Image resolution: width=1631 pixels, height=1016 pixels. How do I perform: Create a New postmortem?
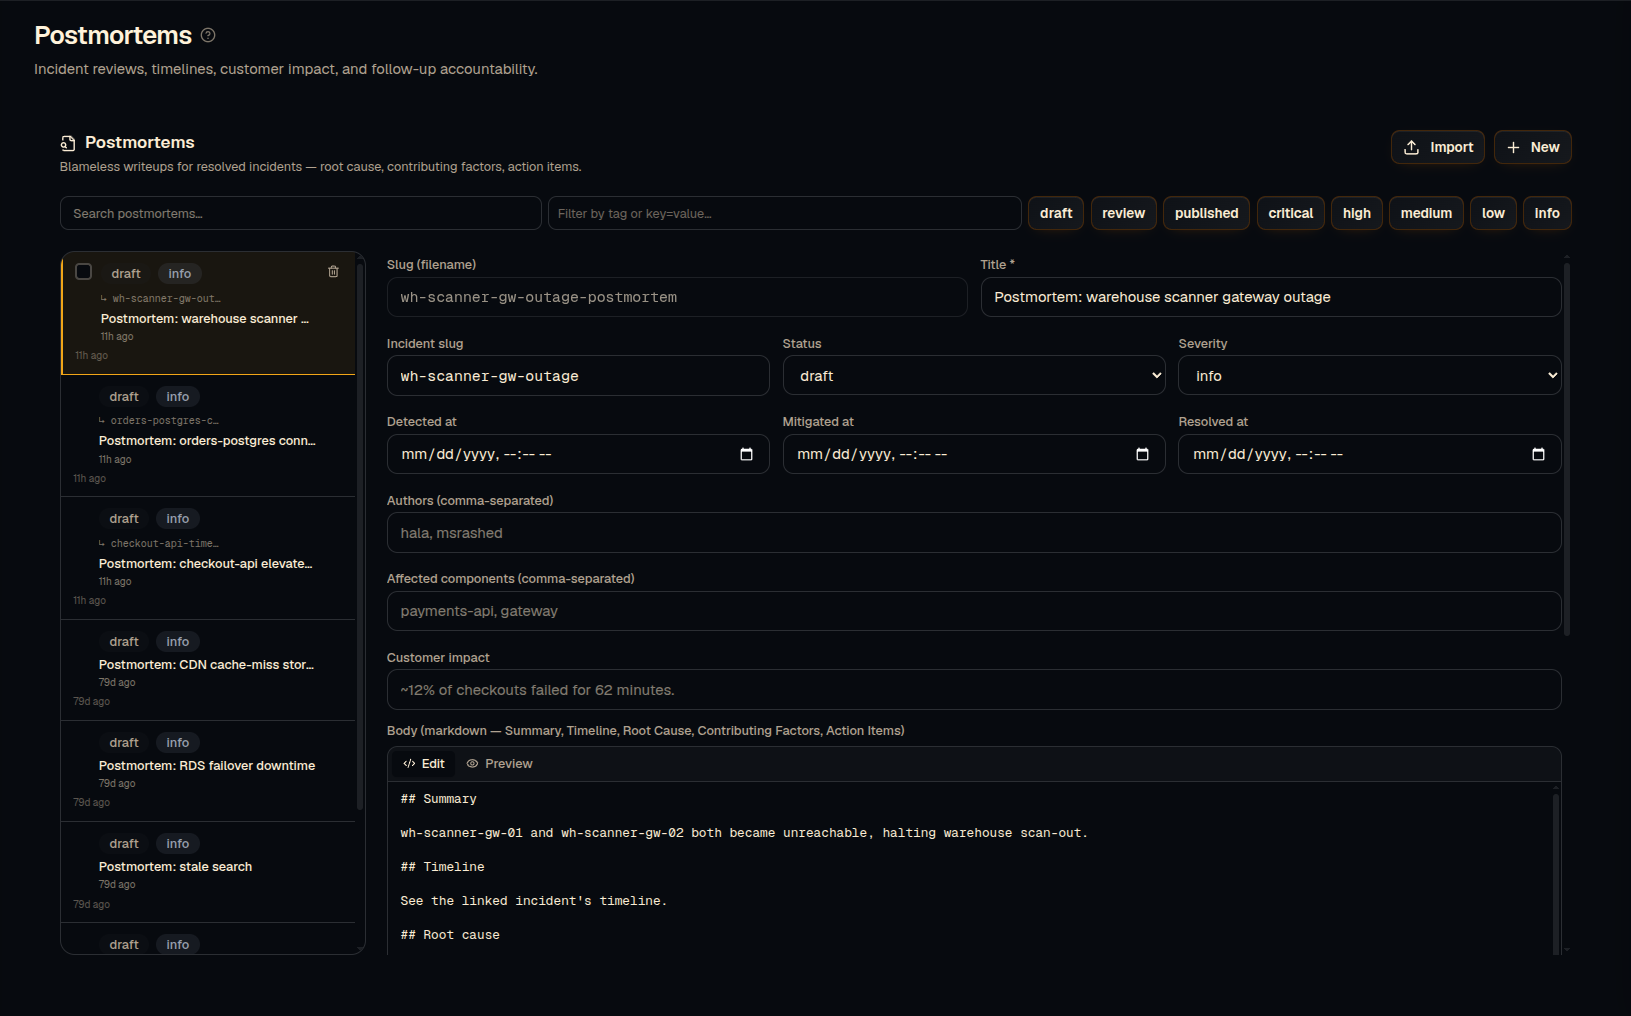point(1533,147)
